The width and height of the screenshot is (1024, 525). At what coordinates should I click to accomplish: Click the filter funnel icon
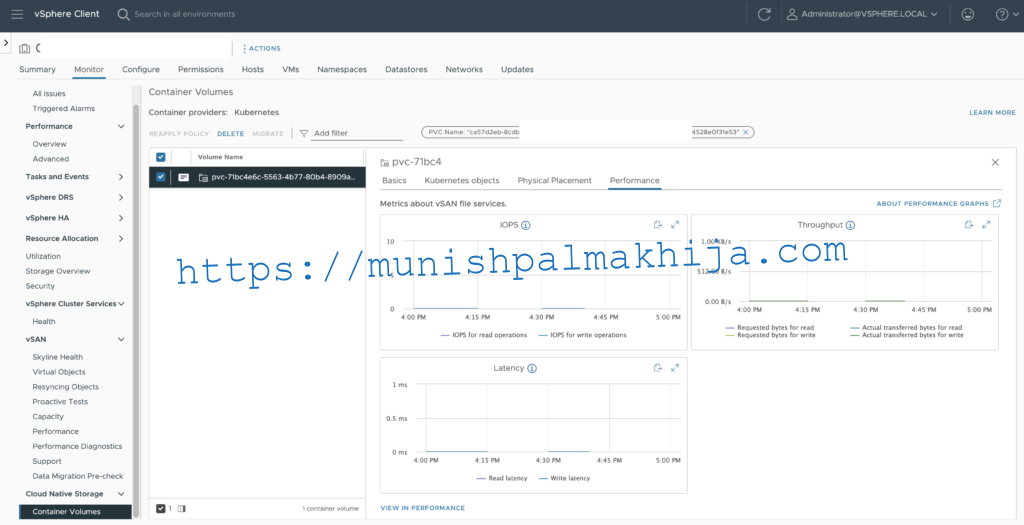(304, 133)
